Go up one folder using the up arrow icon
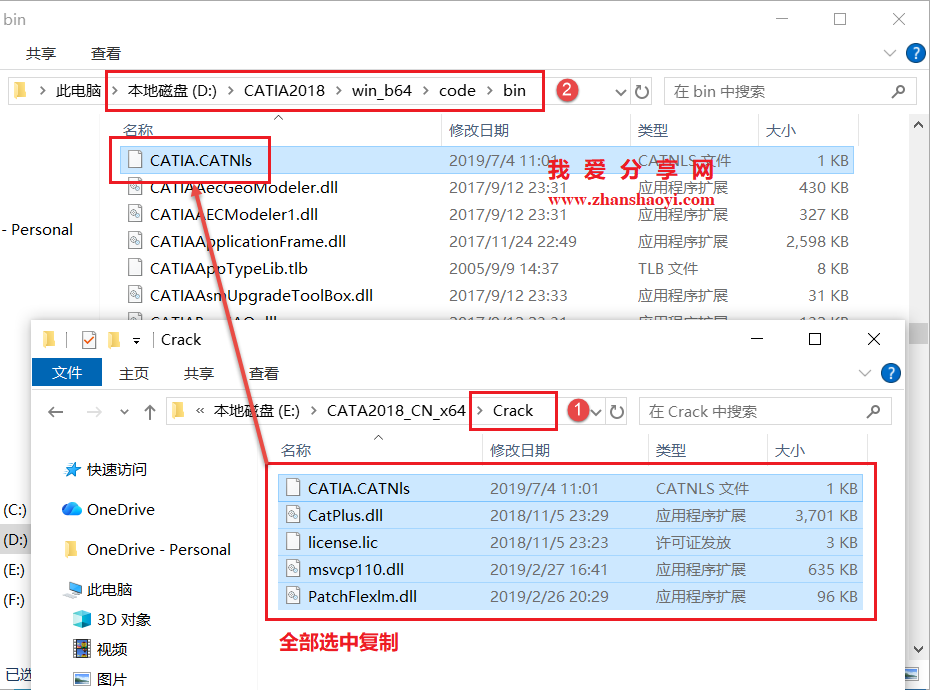Image resolution: width=930 pixels, height=690 pixels. (x=150, y=410)
